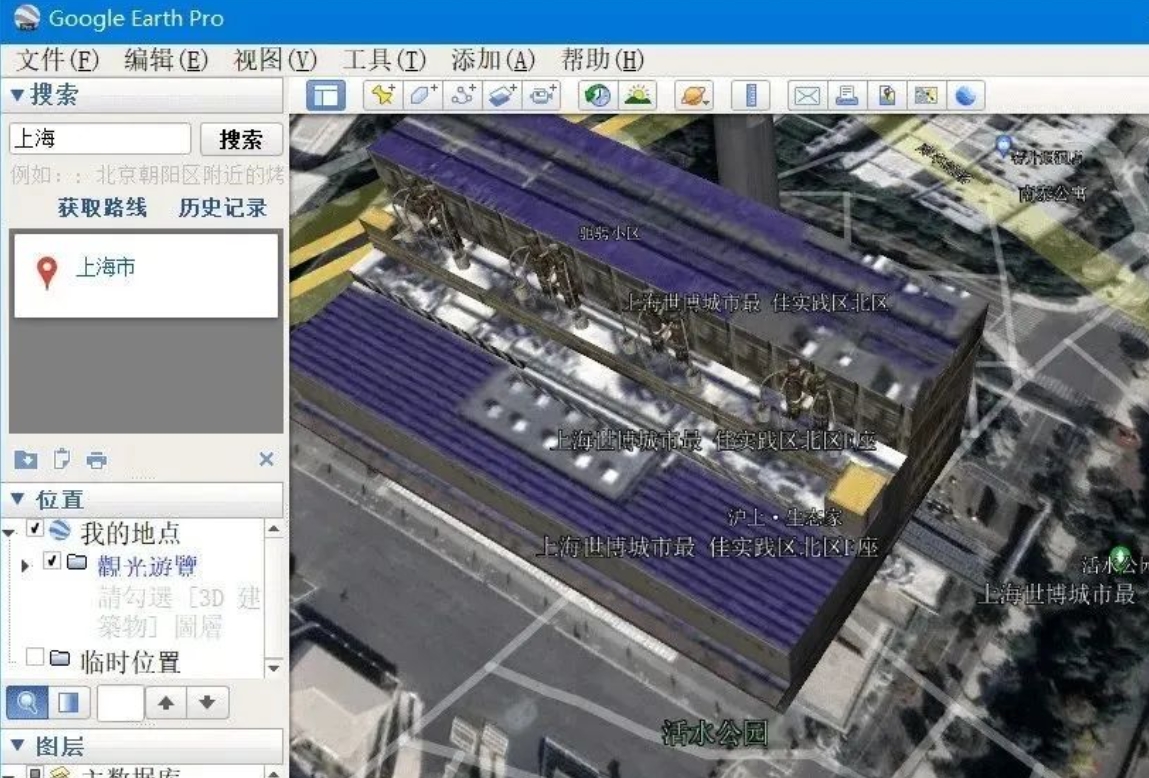Expand the 觀光遊覽 folder tree node
The height and width of the screenshot is (778, 1149).
25,566
